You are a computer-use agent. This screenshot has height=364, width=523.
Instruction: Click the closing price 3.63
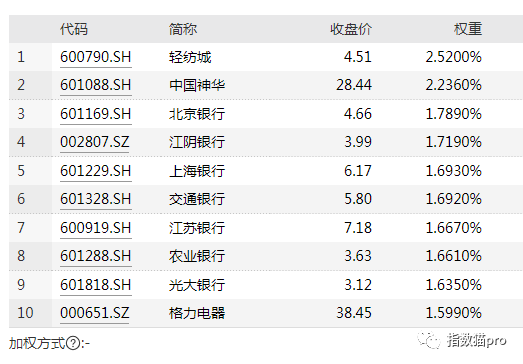tap(358, 256)
